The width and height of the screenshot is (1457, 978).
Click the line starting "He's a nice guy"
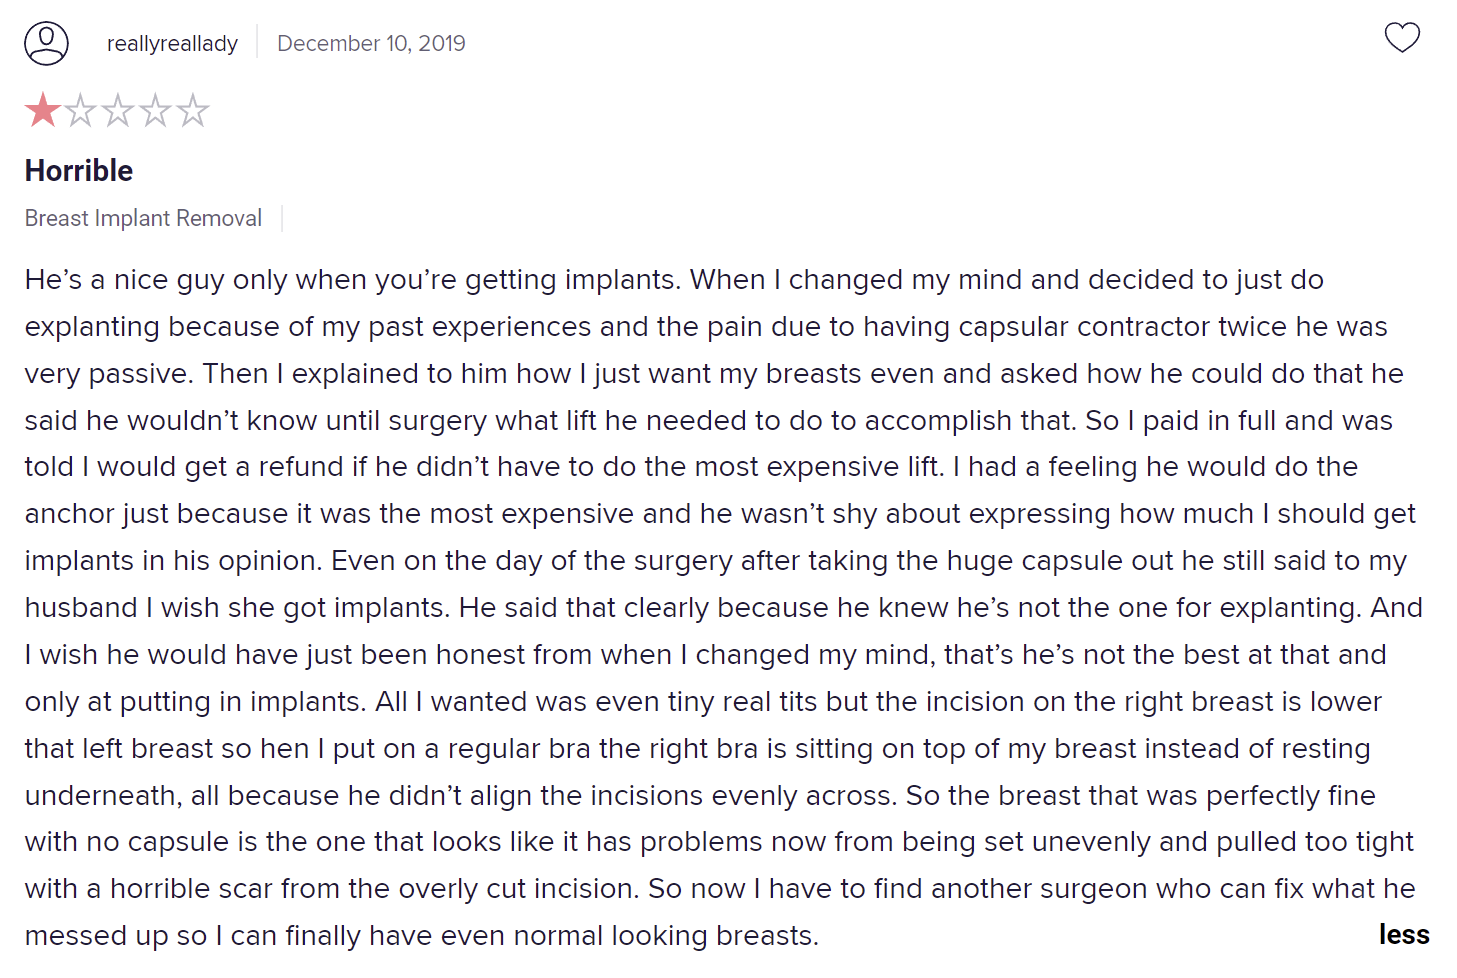[x=674, y=280]
